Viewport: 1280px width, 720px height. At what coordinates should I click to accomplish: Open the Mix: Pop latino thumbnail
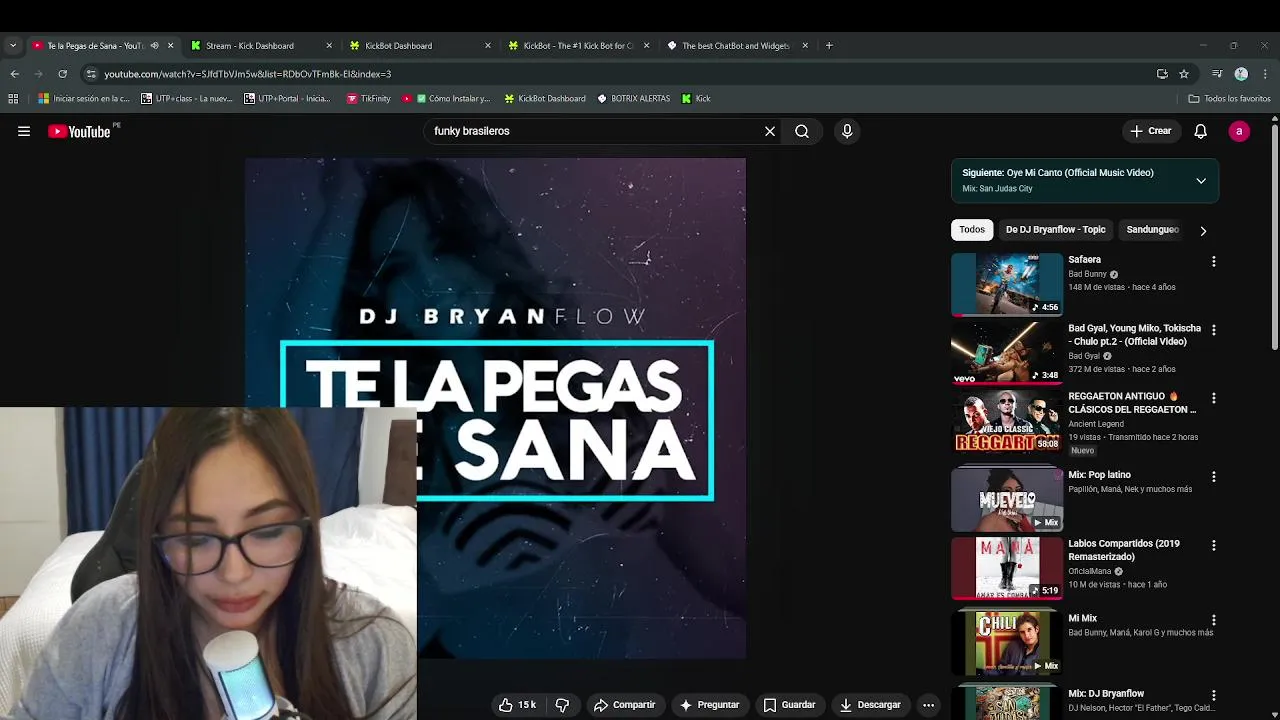1006,499
